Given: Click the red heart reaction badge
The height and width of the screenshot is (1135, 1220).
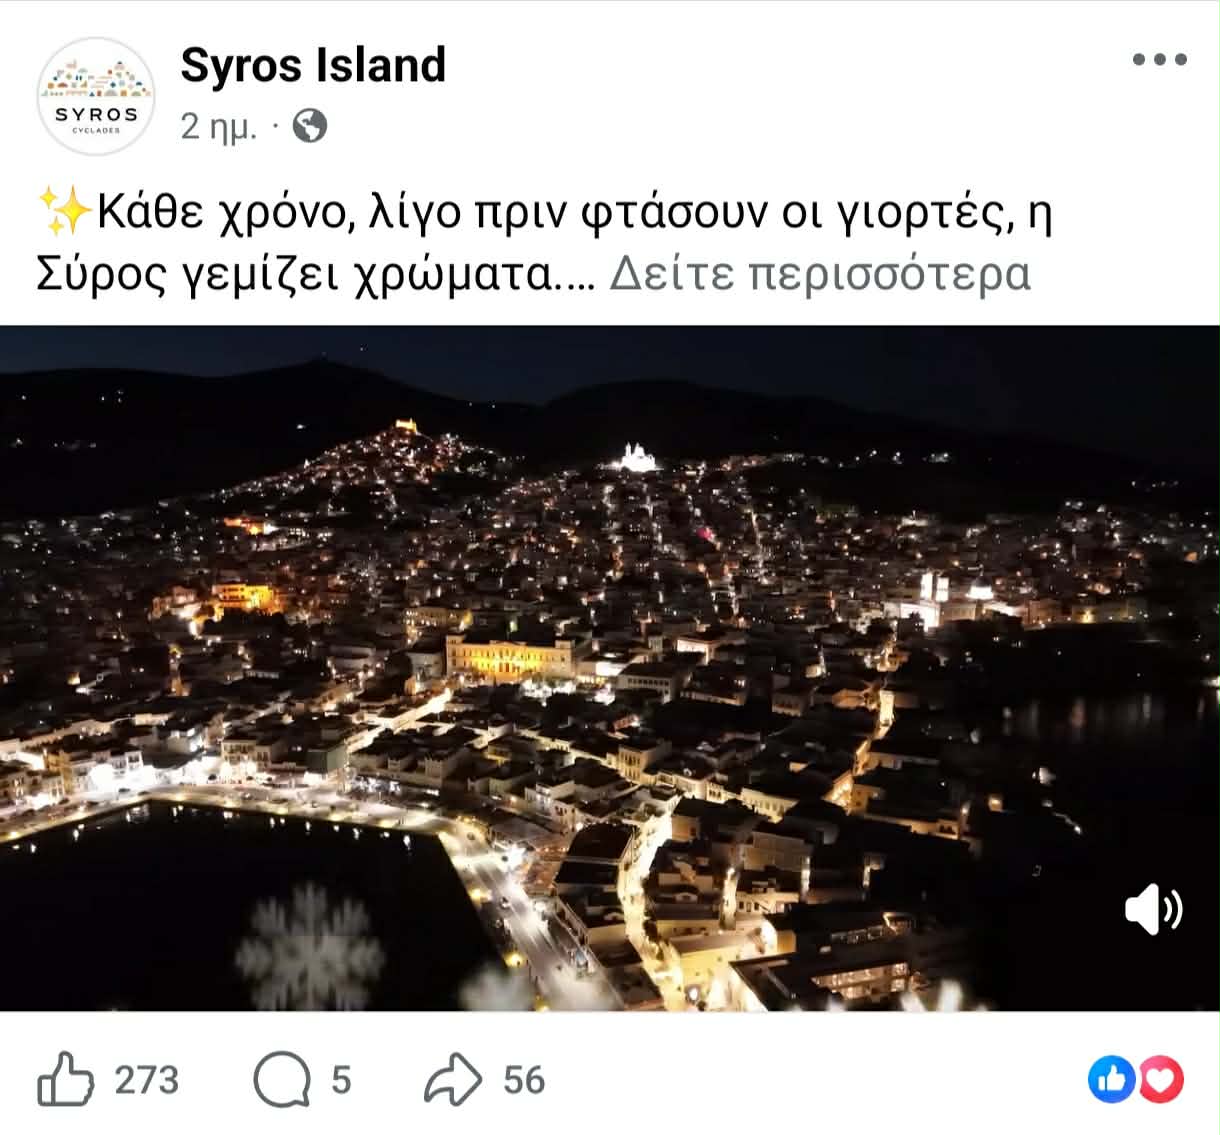Looking at the screenshot, I should [x=1161, y=1080].
